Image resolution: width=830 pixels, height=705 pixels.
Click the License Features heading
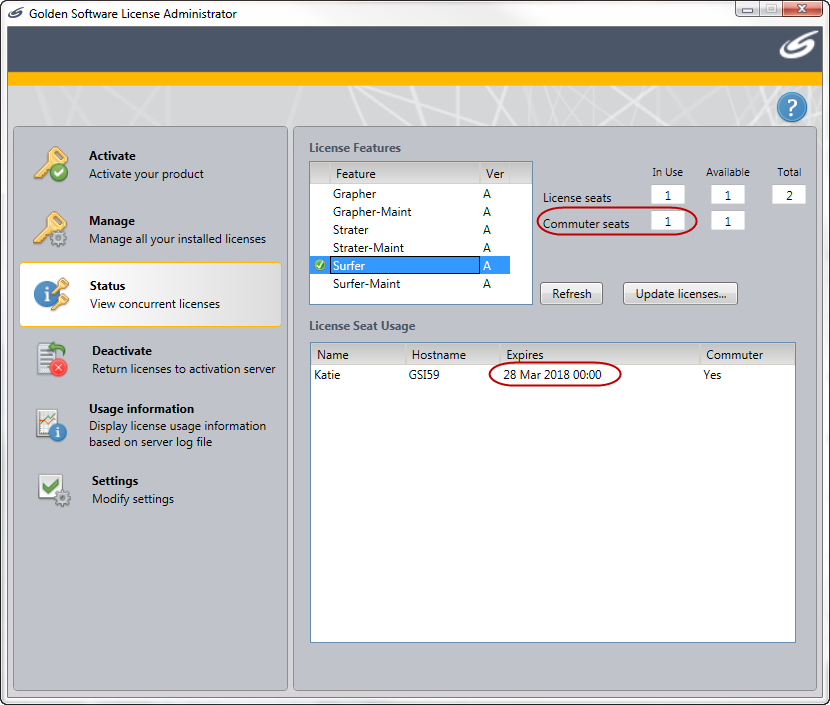coord(355,148)
